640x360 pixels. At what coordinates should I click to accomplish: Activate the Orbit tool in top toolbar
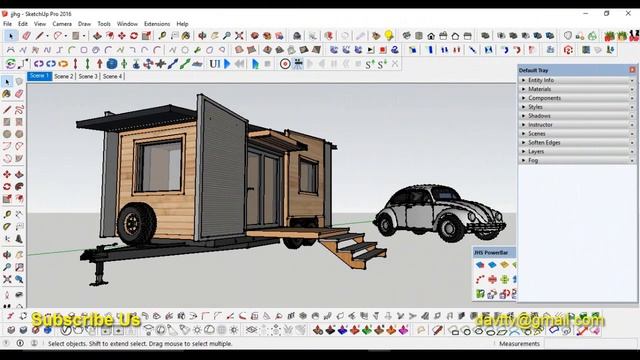pos(202,36)
